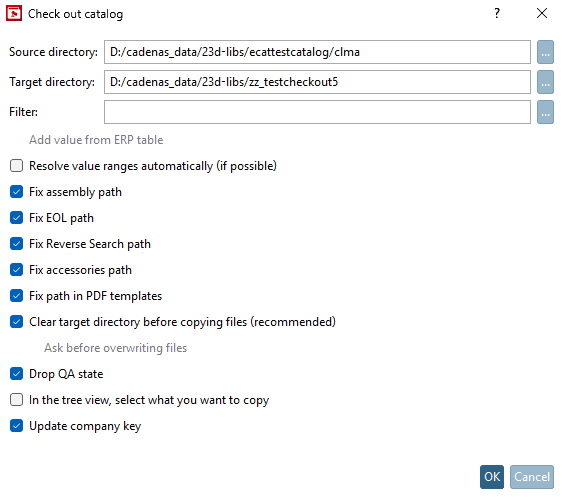Click the browse button next to Filter
Viewport: 564px width, 497px height.
[545, 112]
